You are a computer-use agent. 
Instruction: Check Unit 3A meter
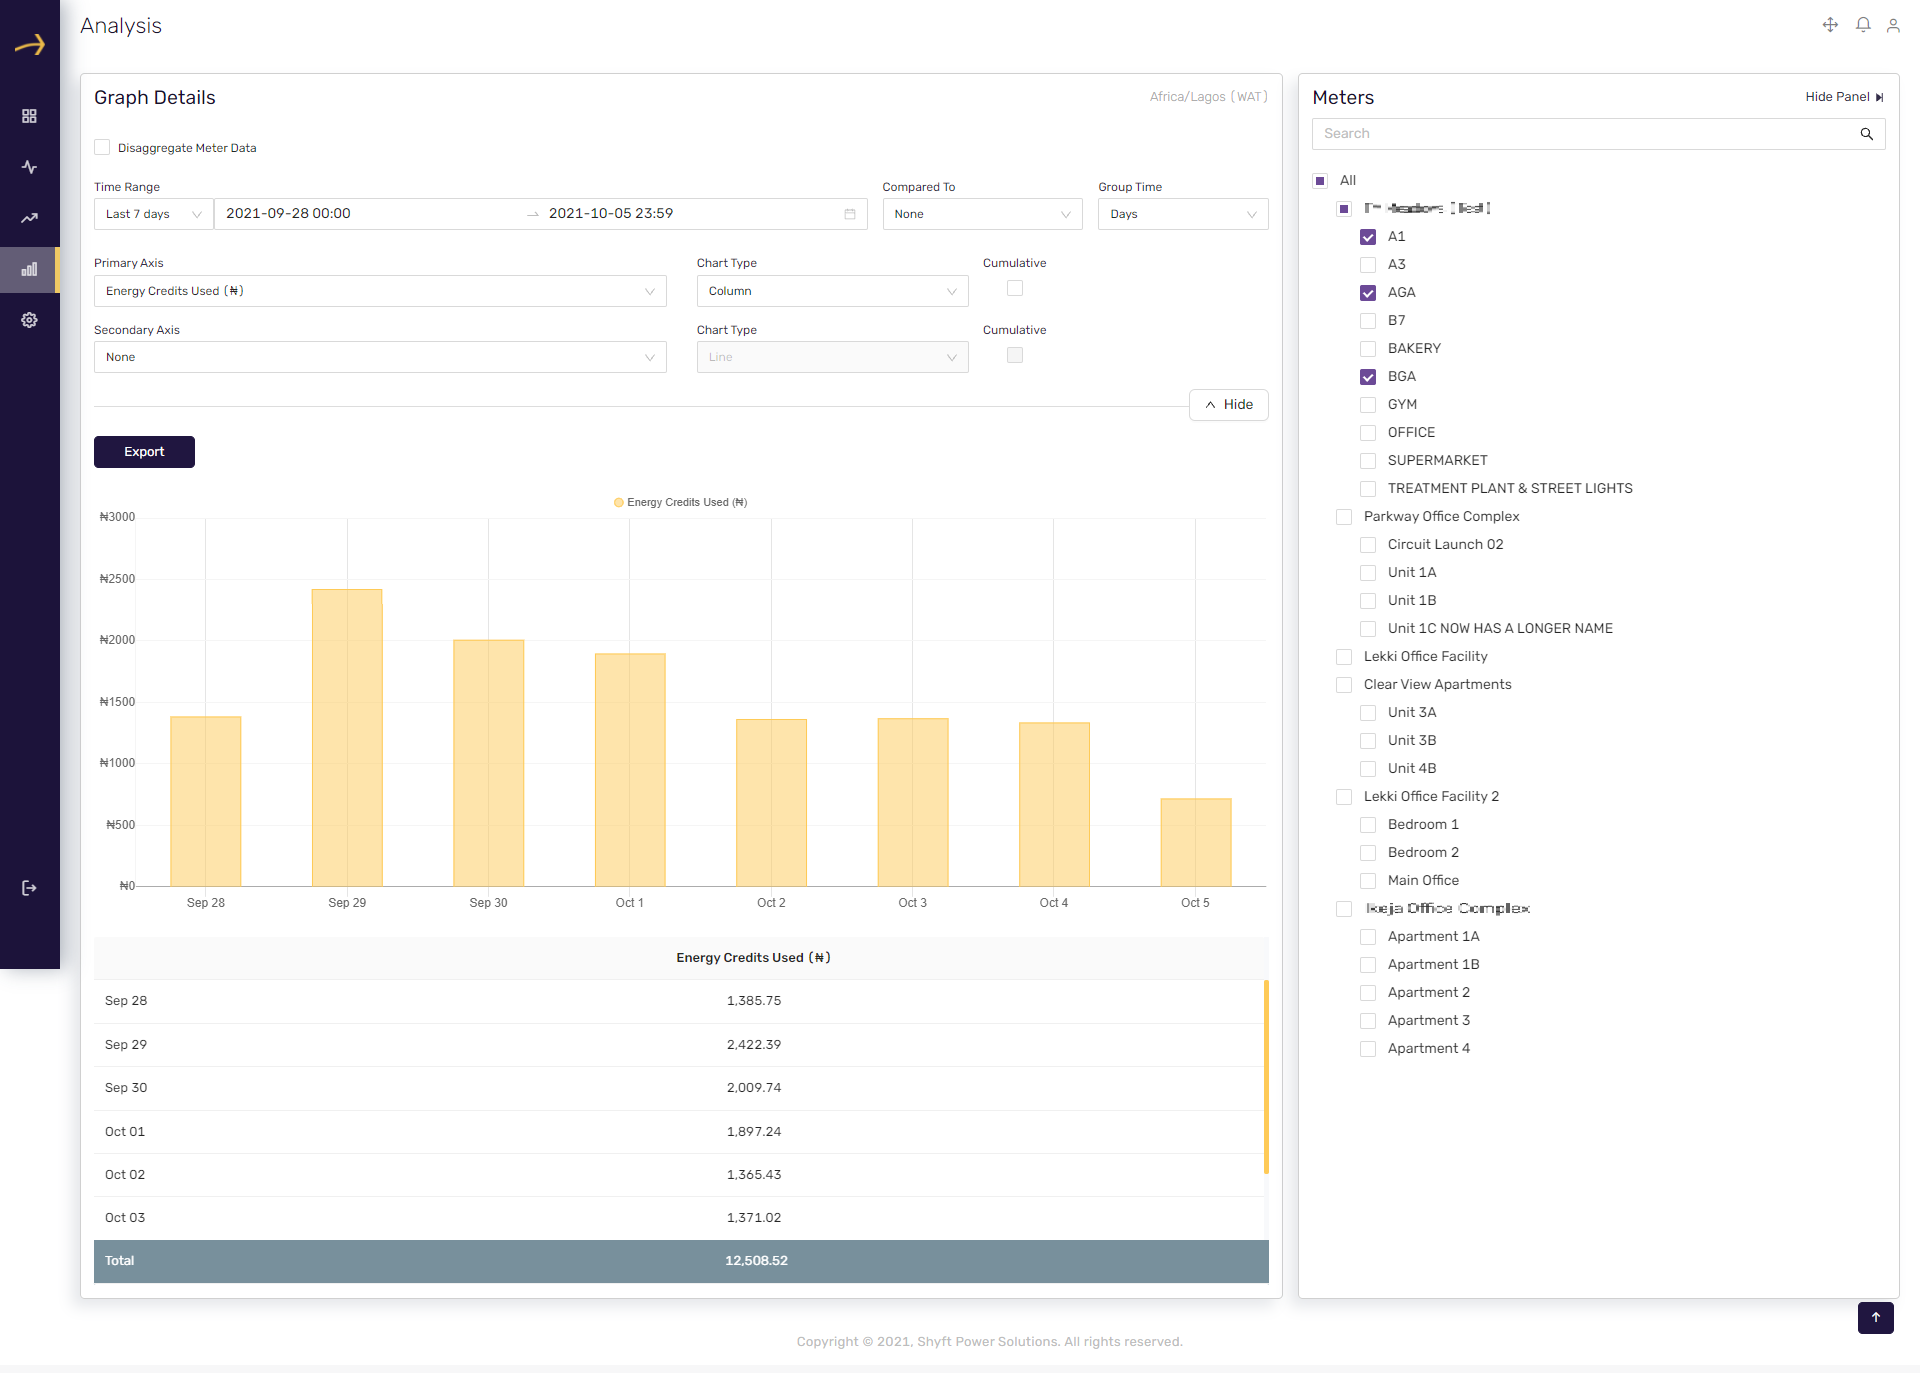tap(1368, 713)
